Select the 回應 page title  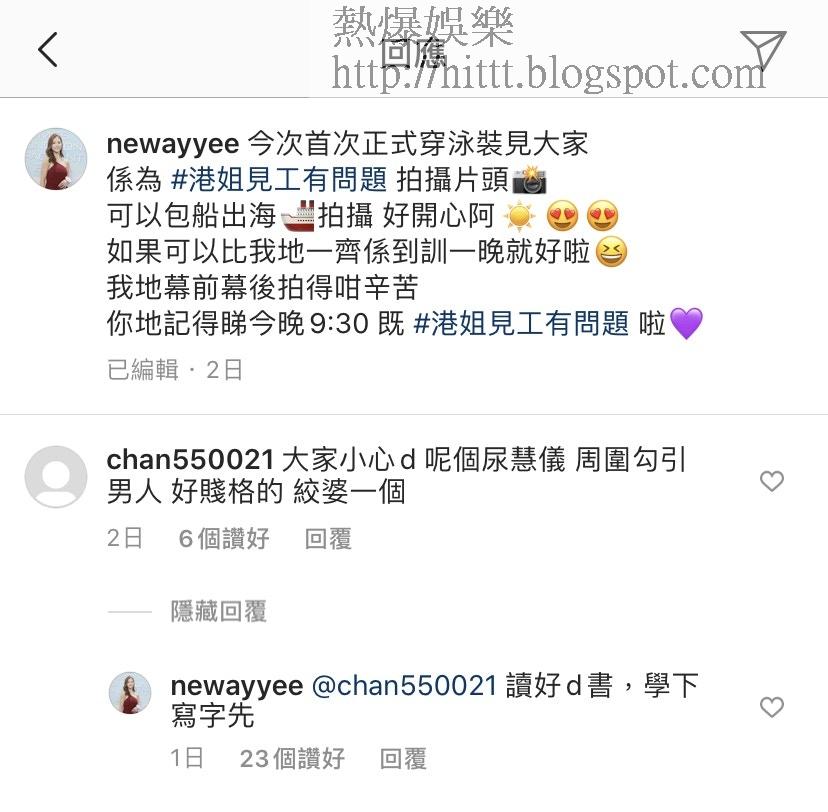click(x=413, y=53)
